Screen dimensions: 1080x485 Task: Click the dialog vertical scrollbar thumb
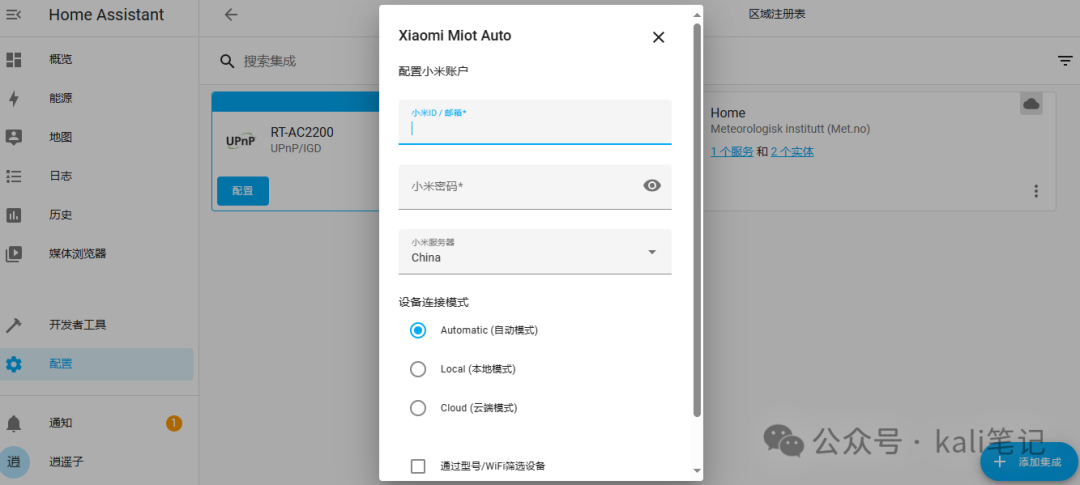pos(697,220)
